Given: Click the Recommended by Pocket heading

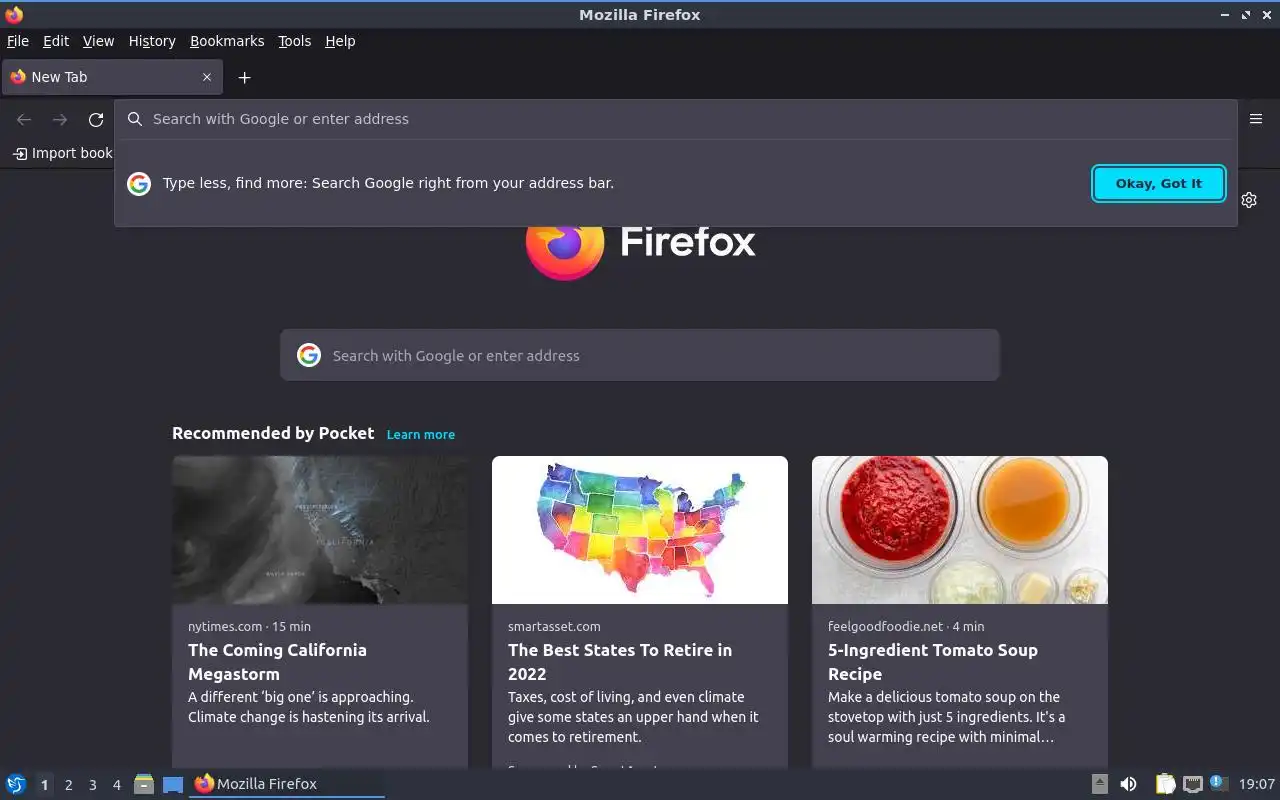Looking at the screenshot, I should (273, 433).
